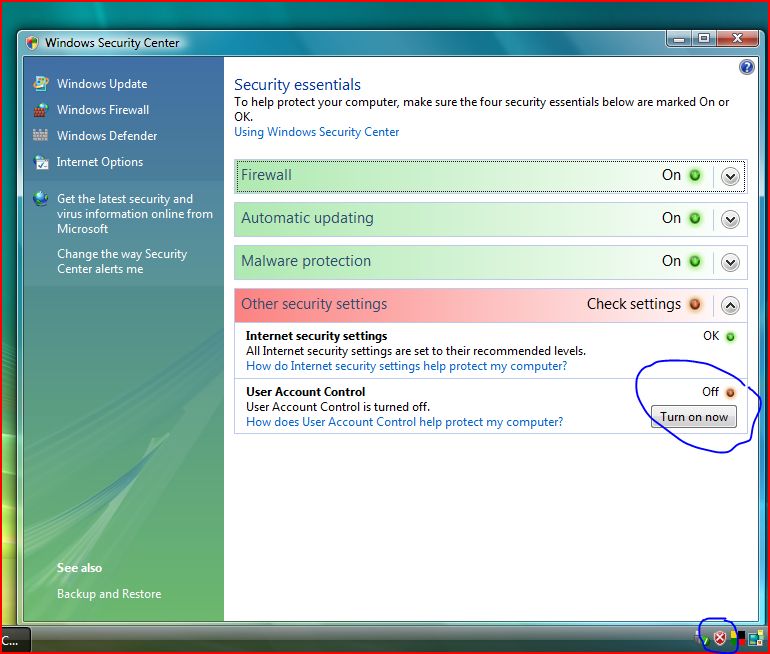The width and height of the screenshot is (770, 654).
Task: Click the red shield security alert tray icon
Action: coord(719,638)
